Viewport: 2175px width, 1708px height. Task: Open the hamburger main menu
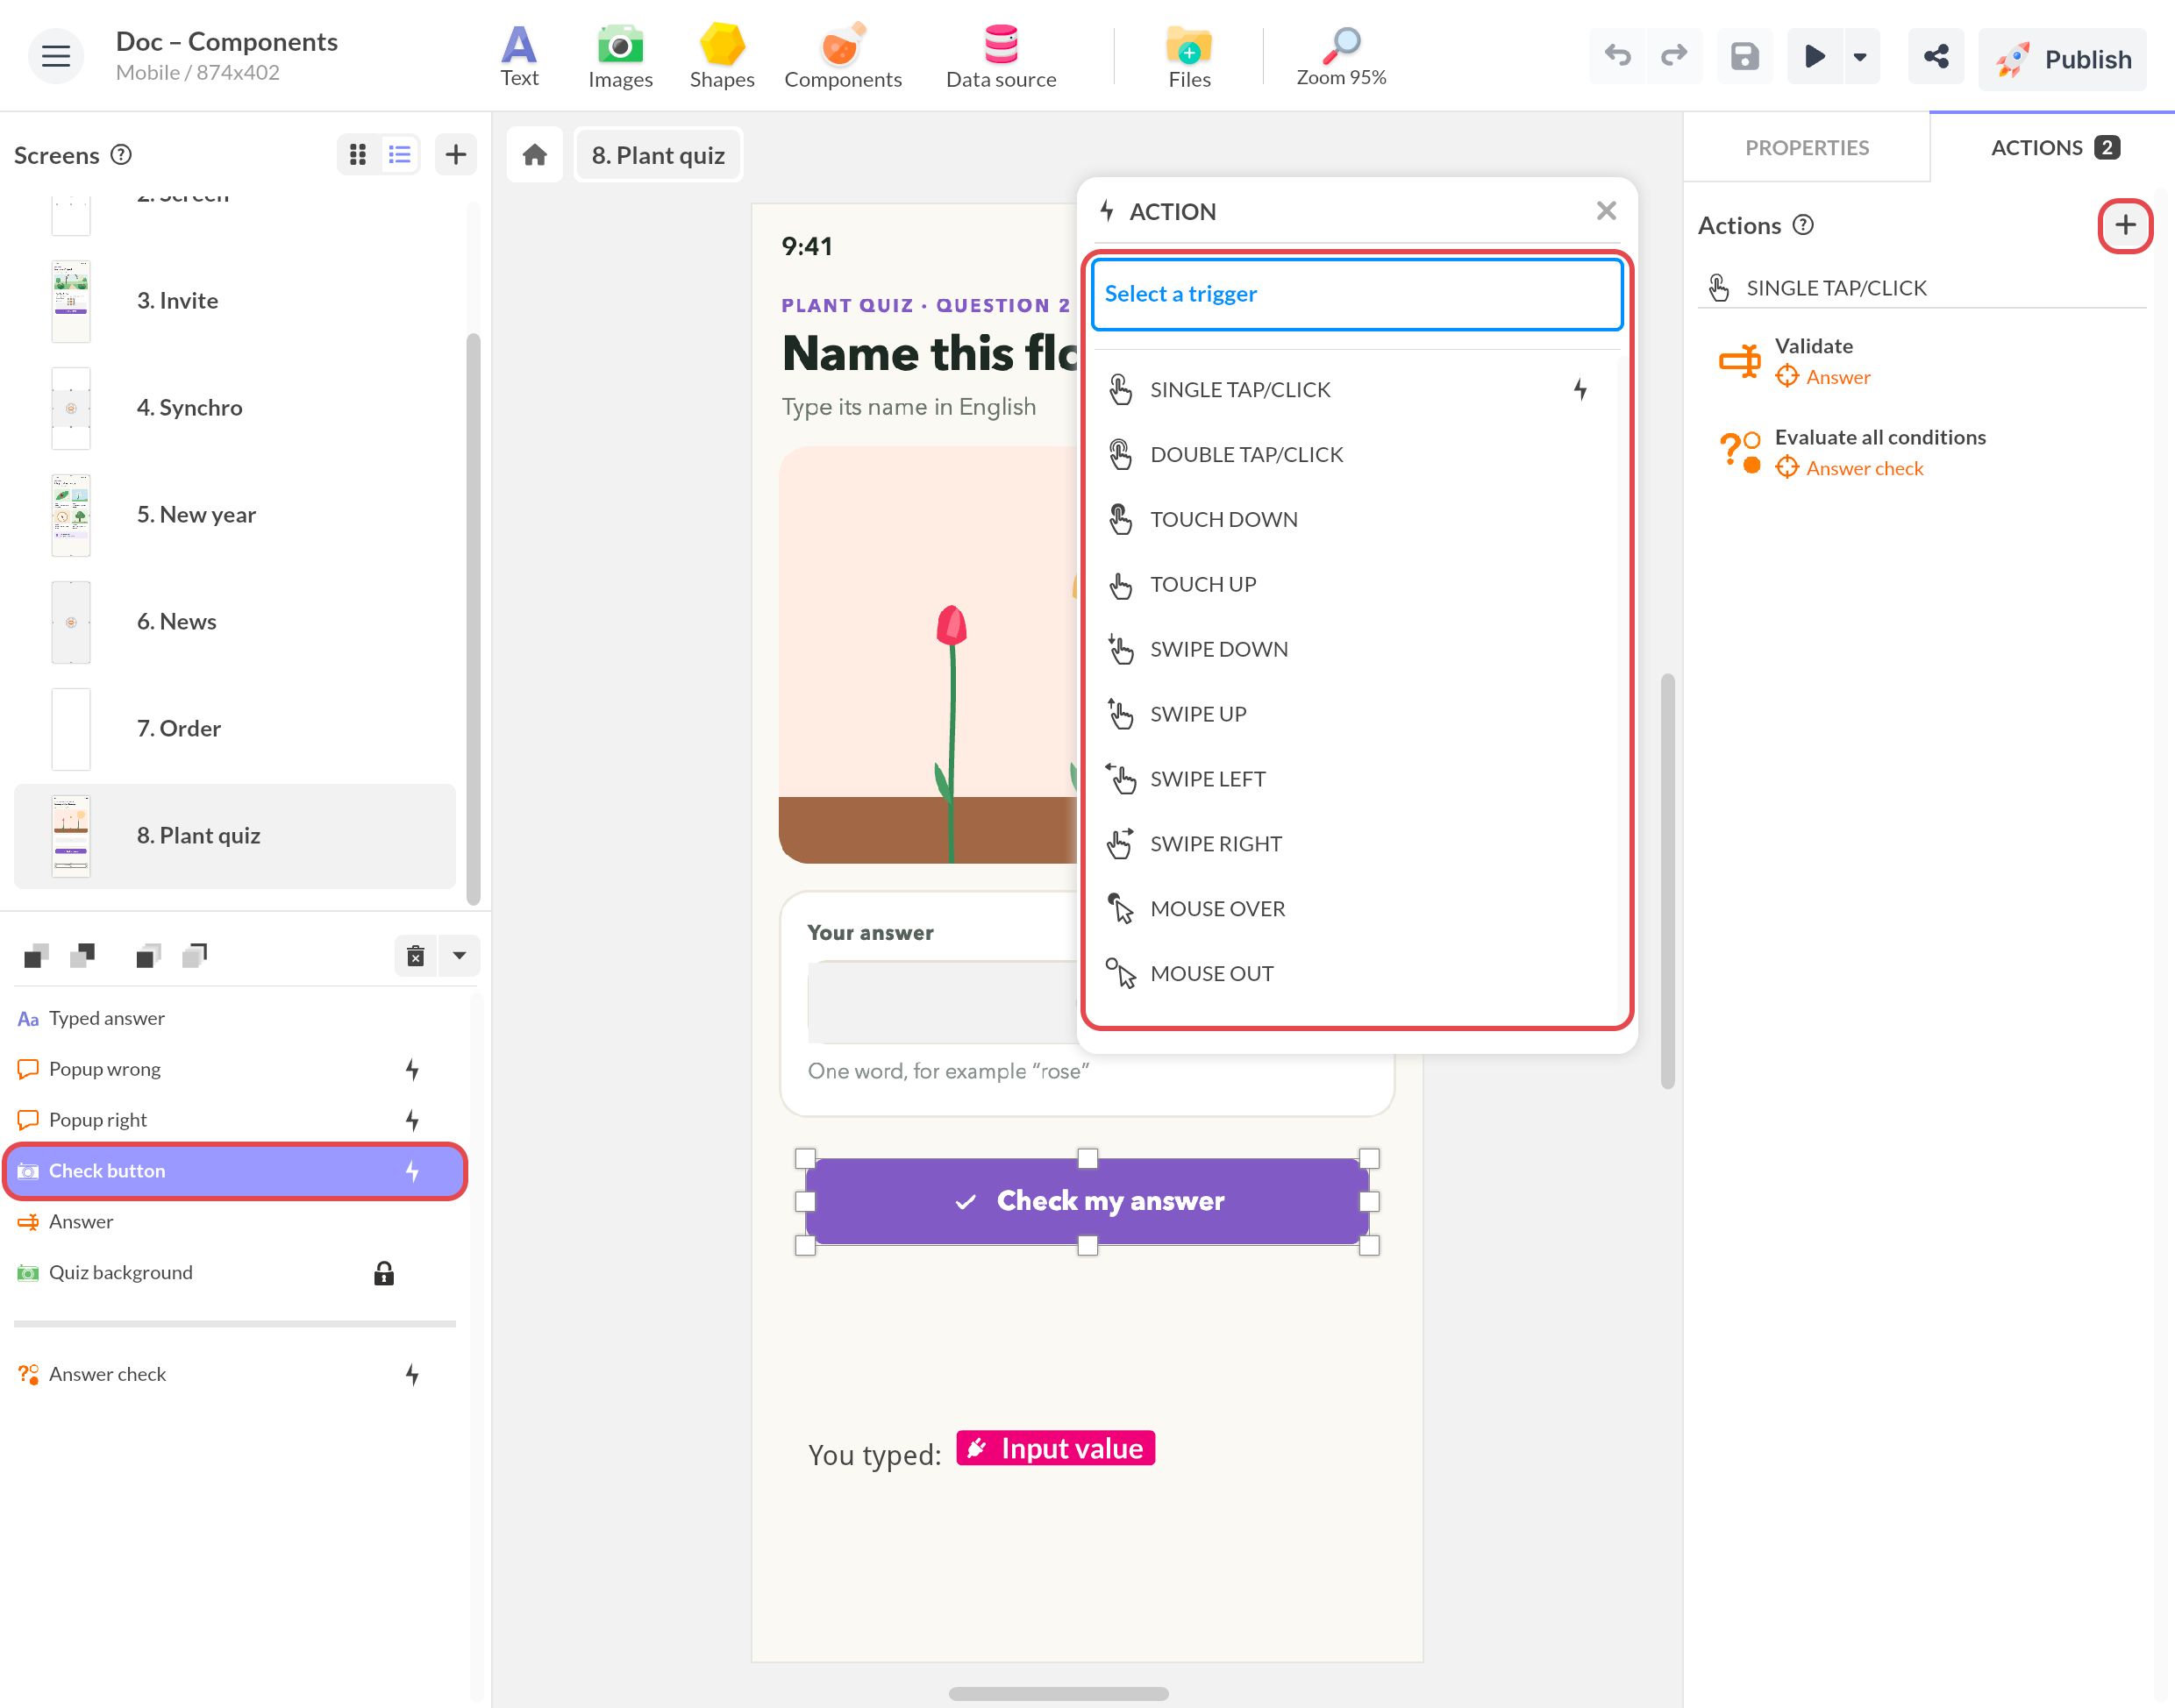tap(55, 57)
